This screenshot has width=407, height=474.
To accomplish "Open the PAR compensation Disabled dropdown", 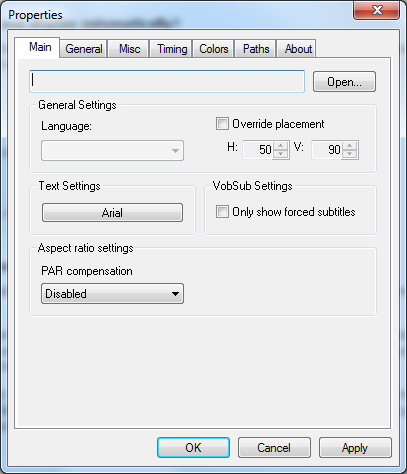I will pyautogui.click(x=112, y=294).
